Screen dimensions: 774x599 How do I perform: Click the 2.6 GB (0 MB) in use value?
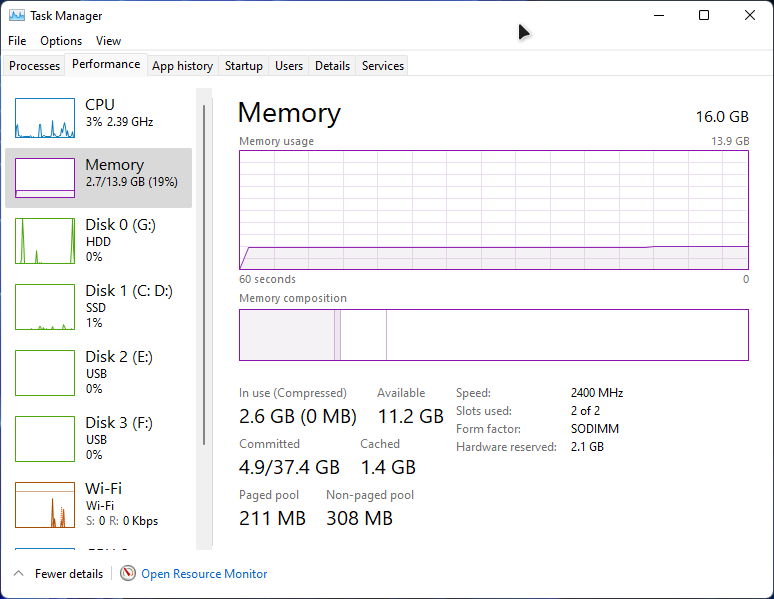(298, 416)
